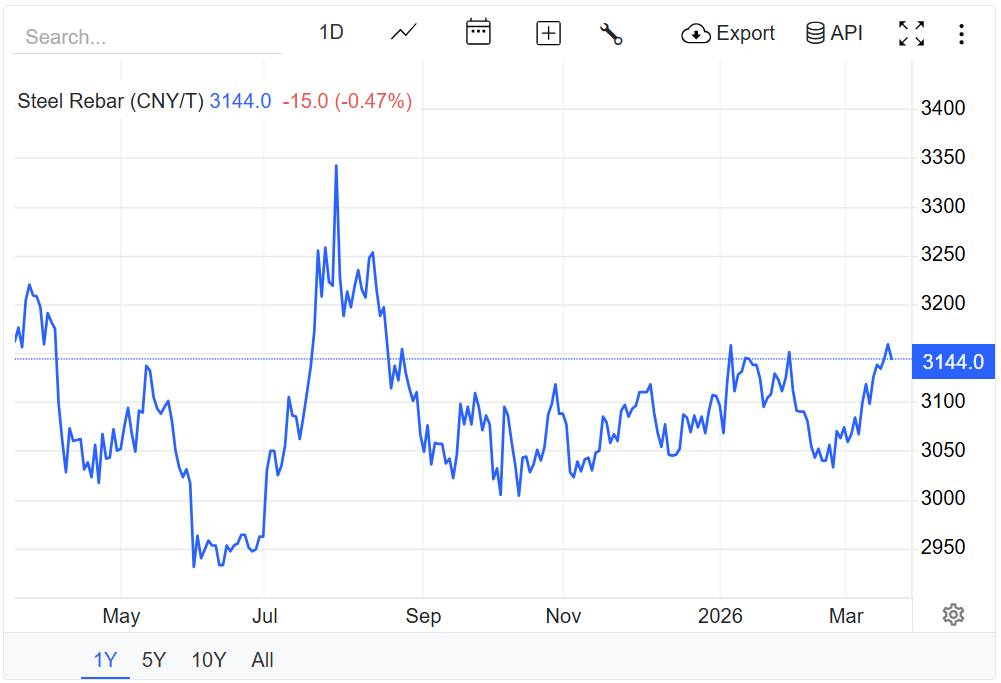Click the July peak on the line
Screen dimensions: 1001x683
[x=336, y=166]
